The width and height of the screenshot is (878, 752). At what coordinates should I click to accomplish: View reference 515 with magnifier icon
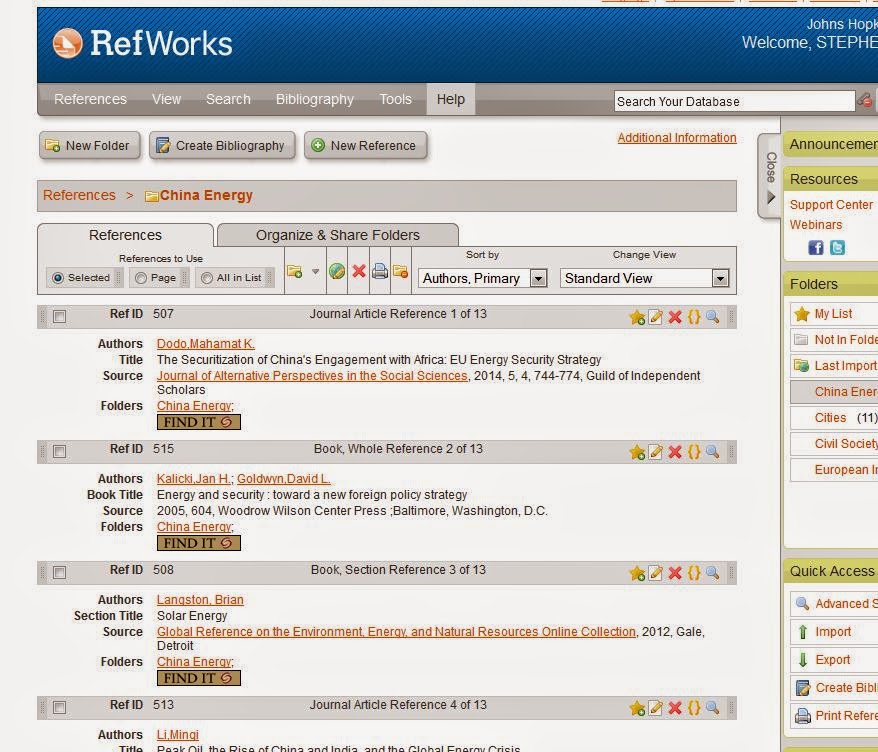712,452
